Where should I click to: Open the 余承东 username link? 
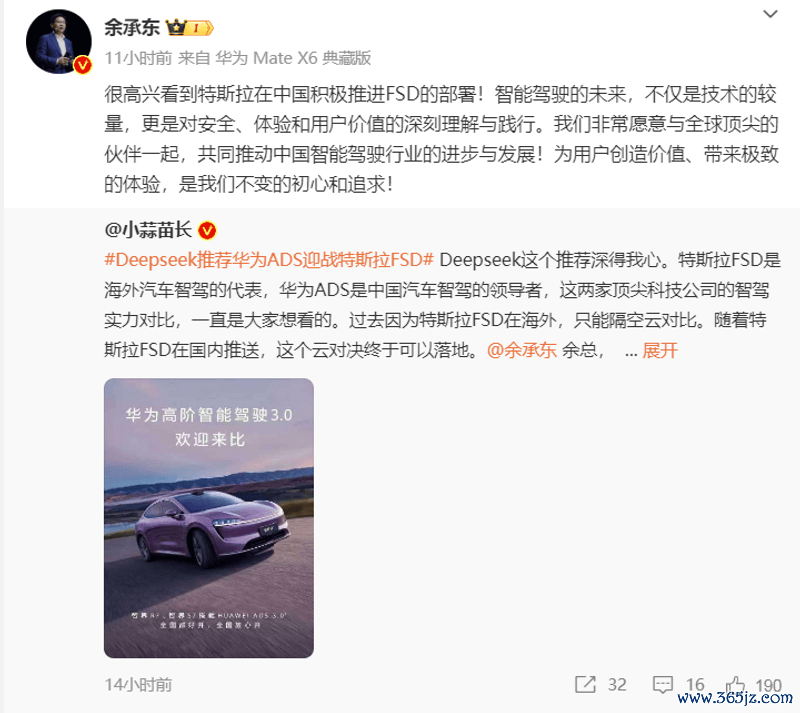tap(132, 27)
